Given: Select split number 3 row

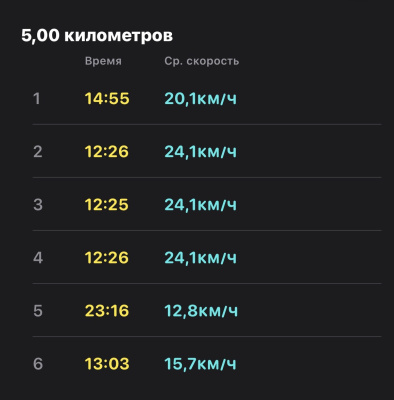Looking at the screenshot, I should pos(207,204).
